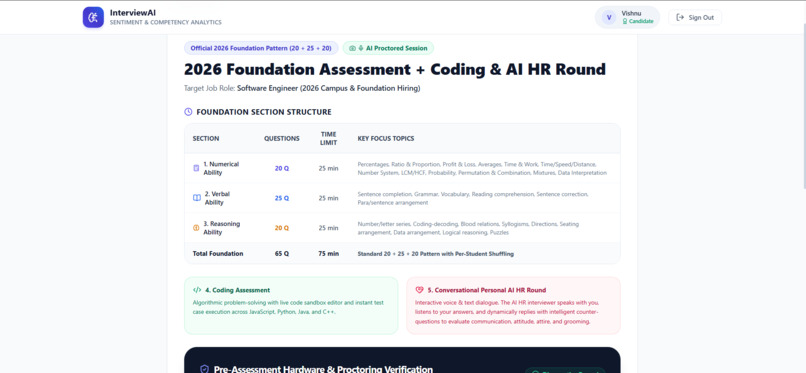Click the clock icon beside Foundation Section Structure
Image resolution: width=806 pixels, height=373 pixels.
pyautogui.click(x=188, y=112)
